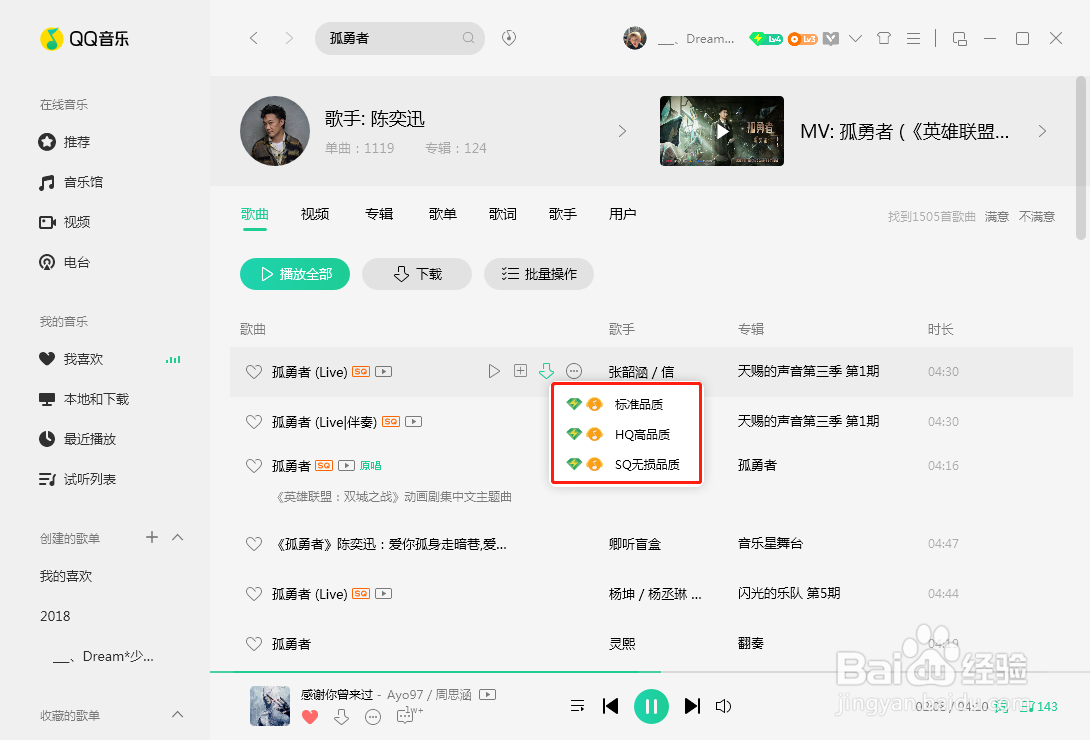Open 最近播放 recent plays
Viewport: 1090px width, 740px height.
[x=77, y=439]
